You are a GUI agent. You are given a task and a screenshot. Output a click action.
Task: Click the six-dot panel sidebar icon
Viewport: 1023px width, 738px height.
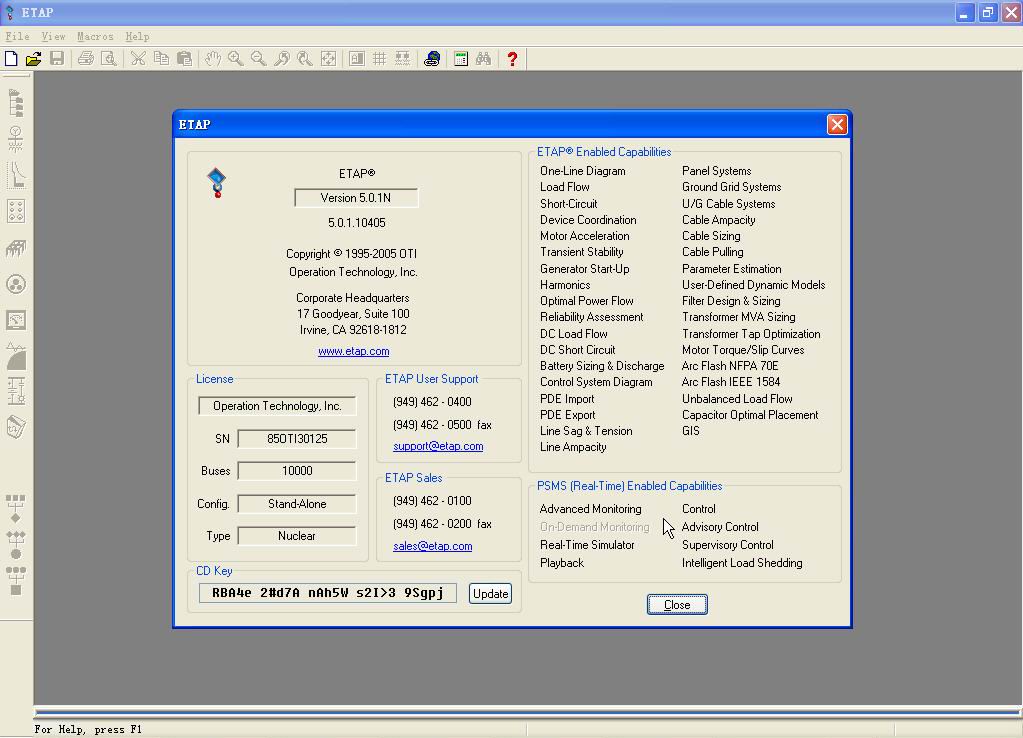(16, 211)
